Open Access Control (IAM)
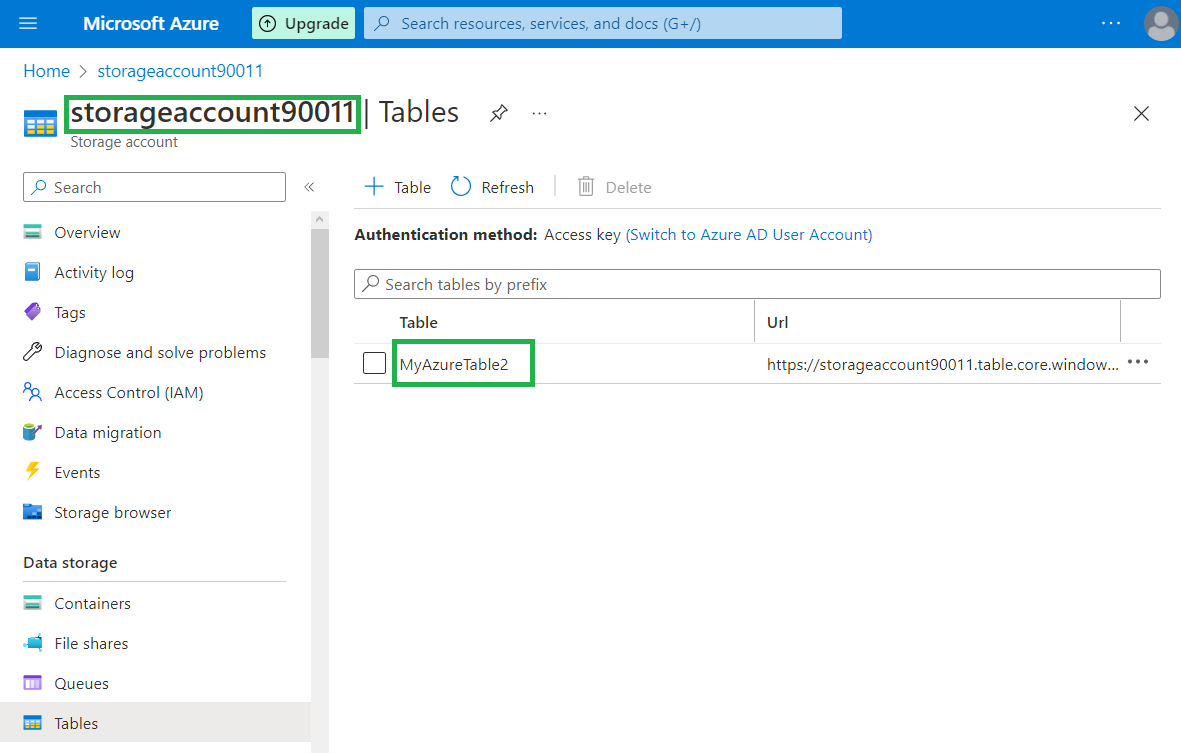 tap(129, 392)
